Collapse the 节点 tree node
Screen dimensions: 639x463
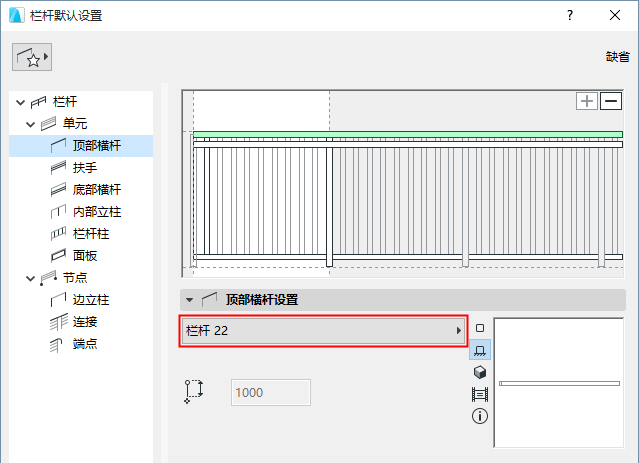point(31,278)
